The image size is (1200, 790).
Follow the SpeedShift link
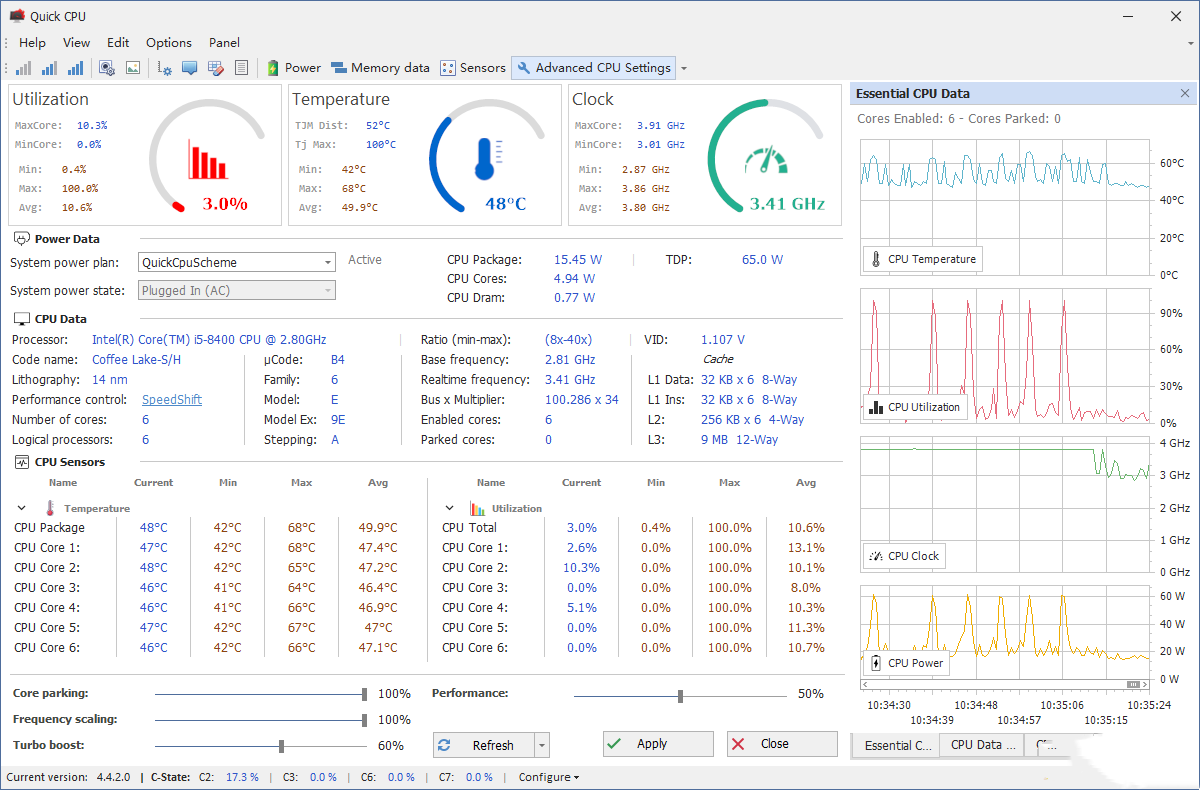point(171,399)
